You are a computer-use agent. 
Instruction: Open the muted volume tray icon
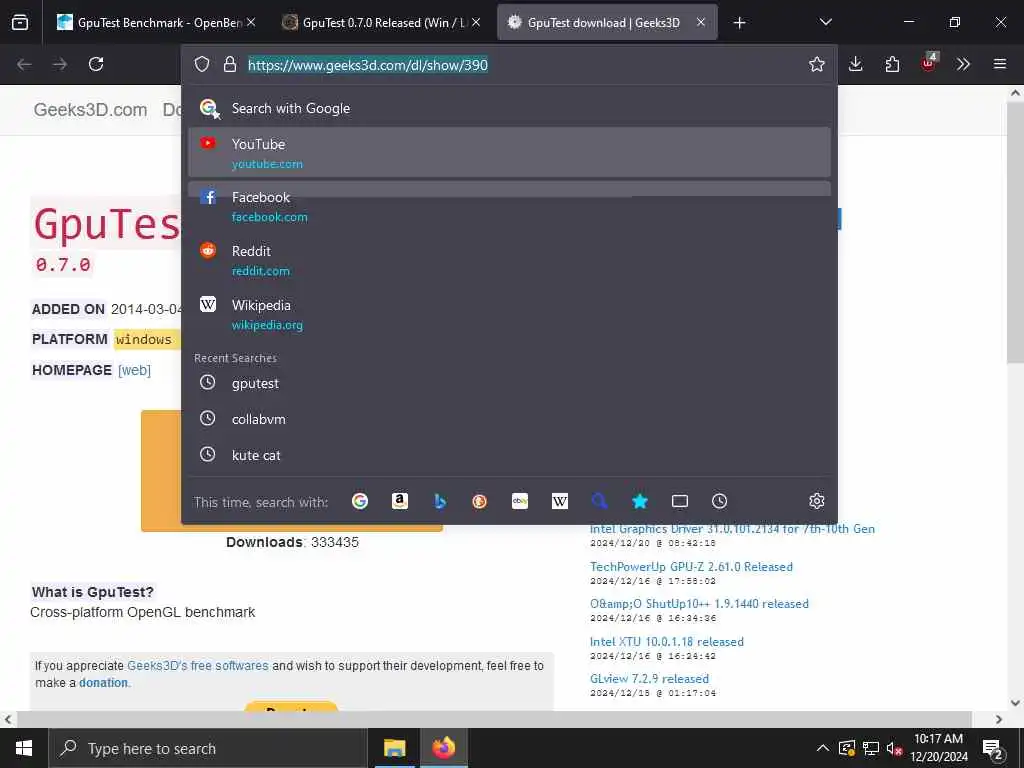(x=895, y=748)
